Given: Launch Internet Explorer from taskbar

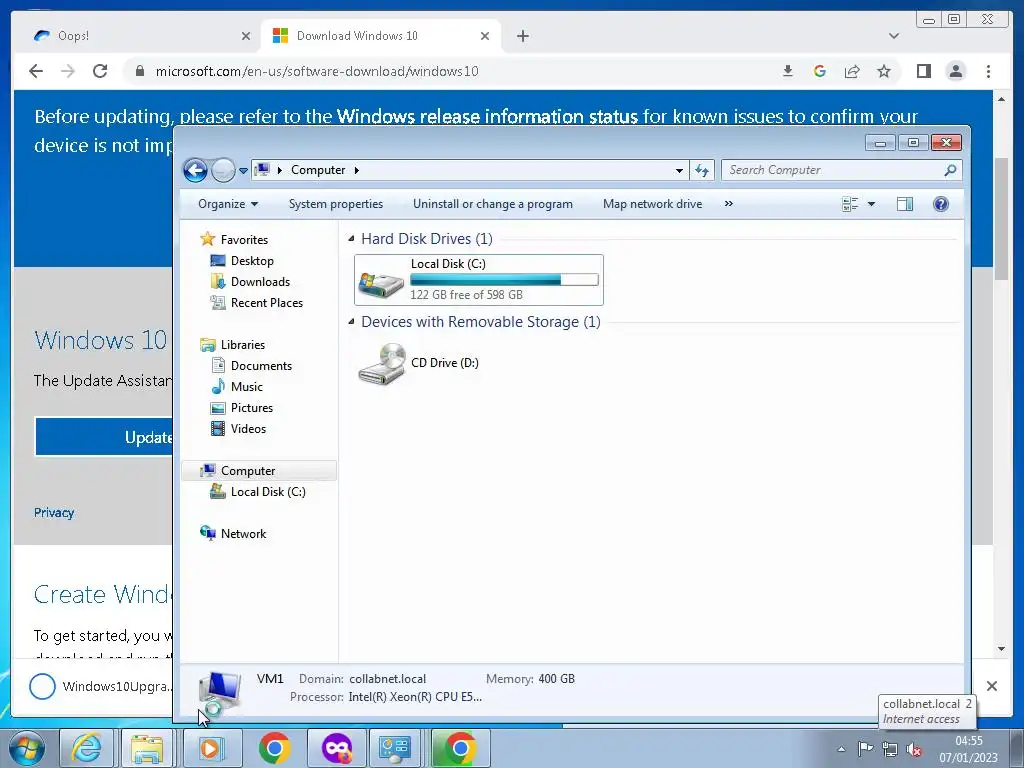Looking at the screenshot, I should [86, 748].
